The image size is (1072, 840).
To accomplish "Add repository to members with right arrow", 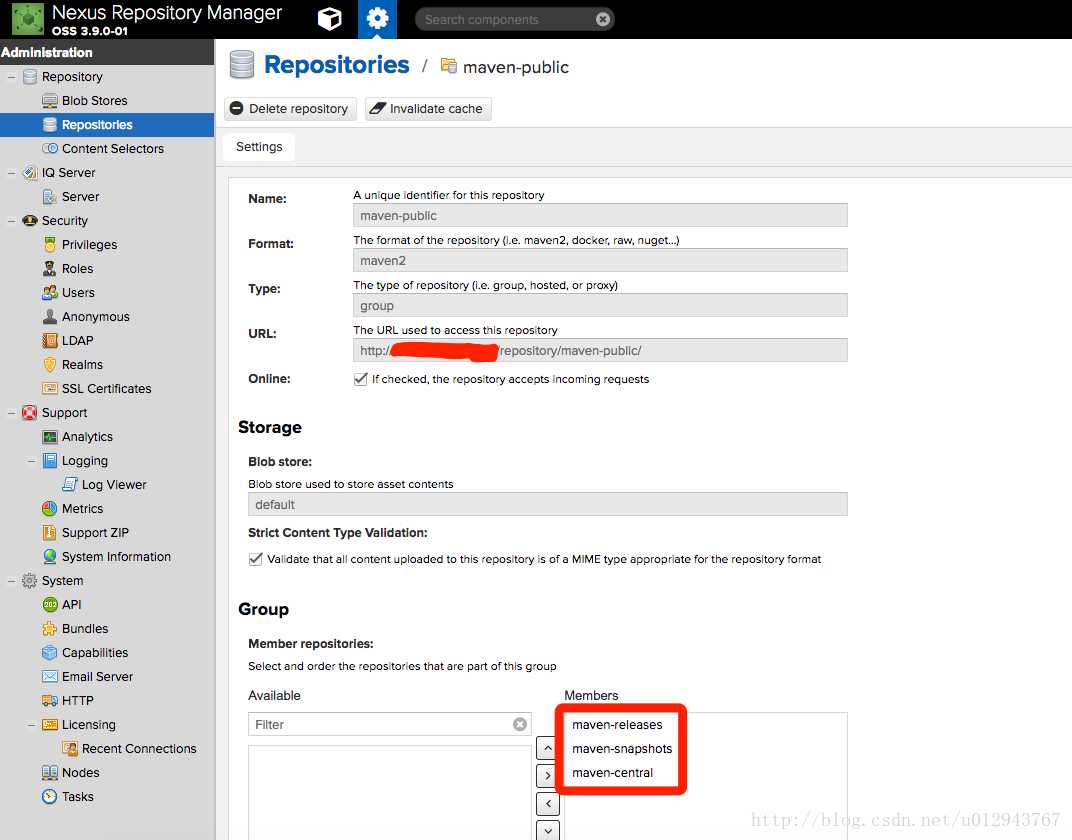I will [x=548, y=776].
